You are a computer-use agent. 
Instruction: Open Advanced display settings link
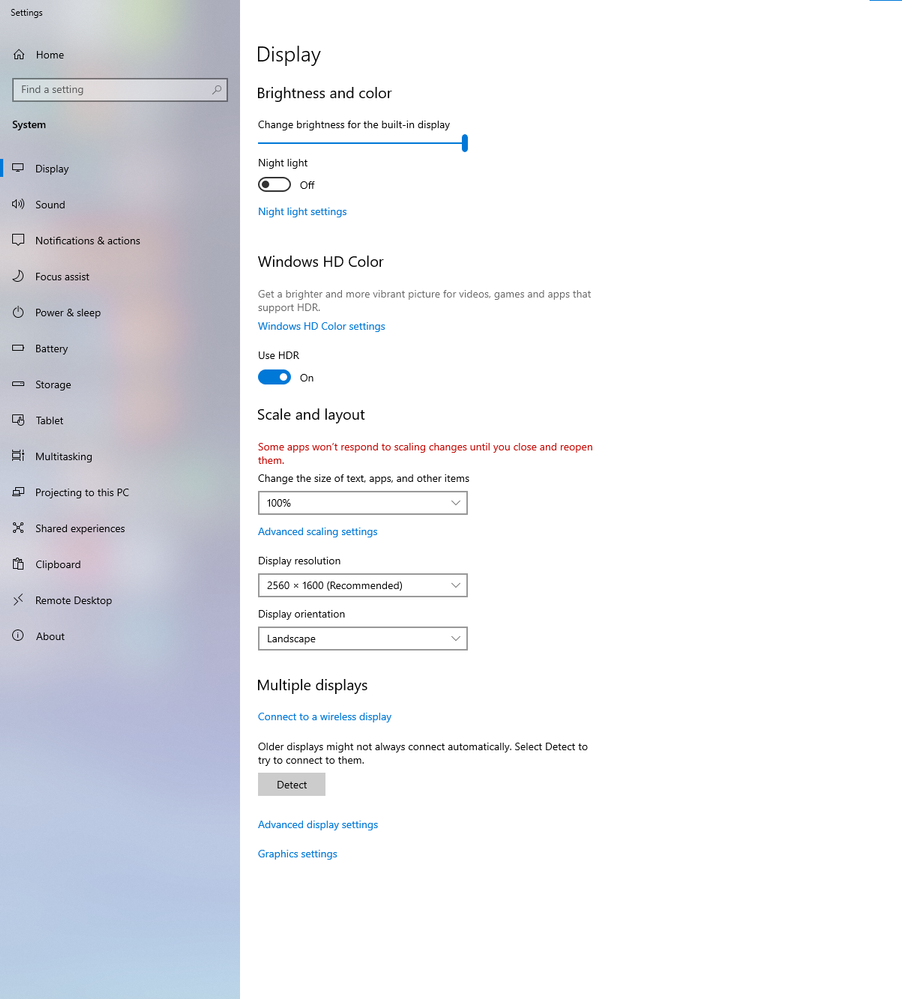(x=317, y=824)
